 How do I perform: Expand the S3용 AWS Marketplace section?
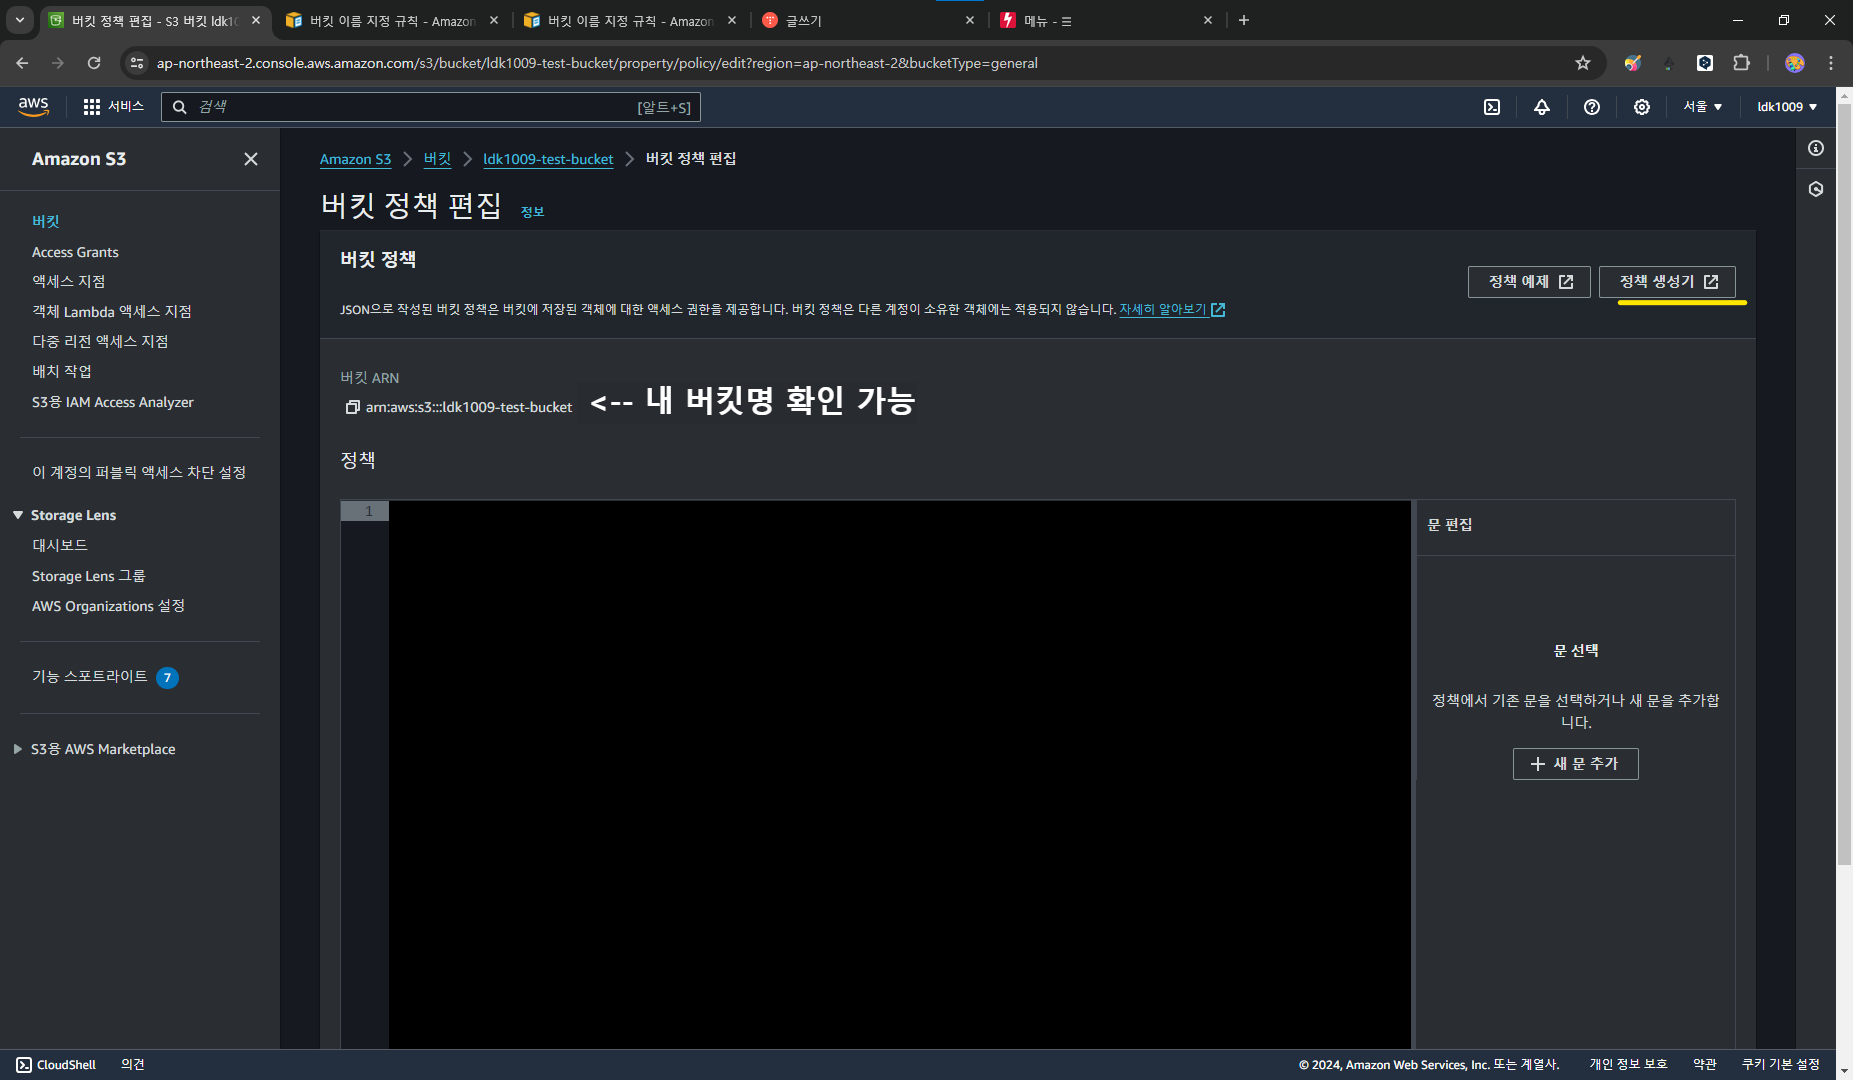(18, 749)
